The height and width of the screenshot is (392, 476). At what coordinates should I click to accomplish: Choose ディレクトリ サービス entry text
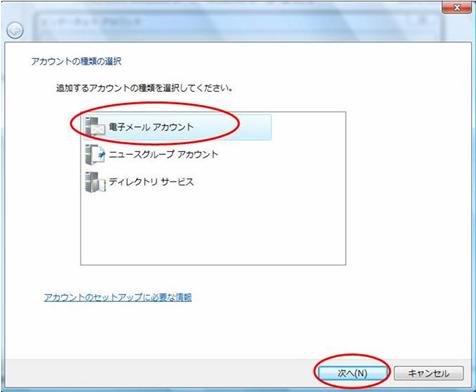[x=151, y=182]
